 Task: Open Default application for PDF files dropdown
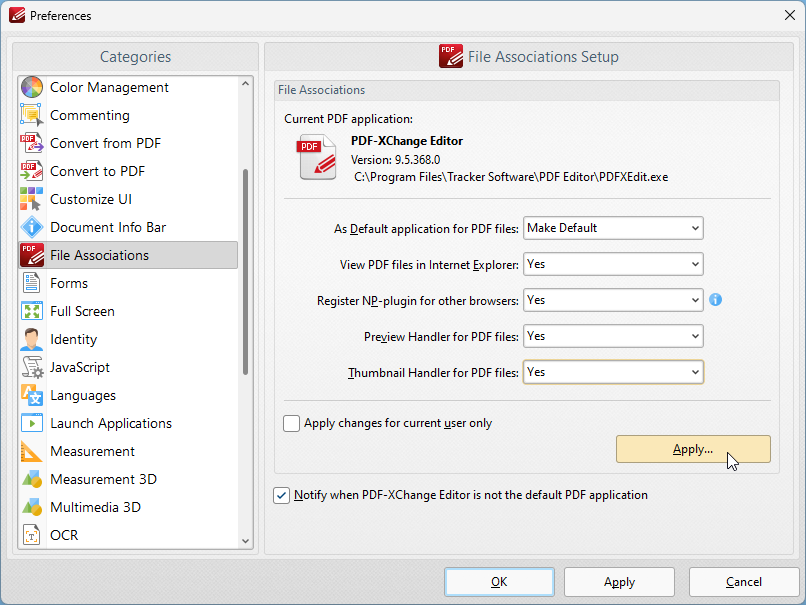(x=613, y=228)
